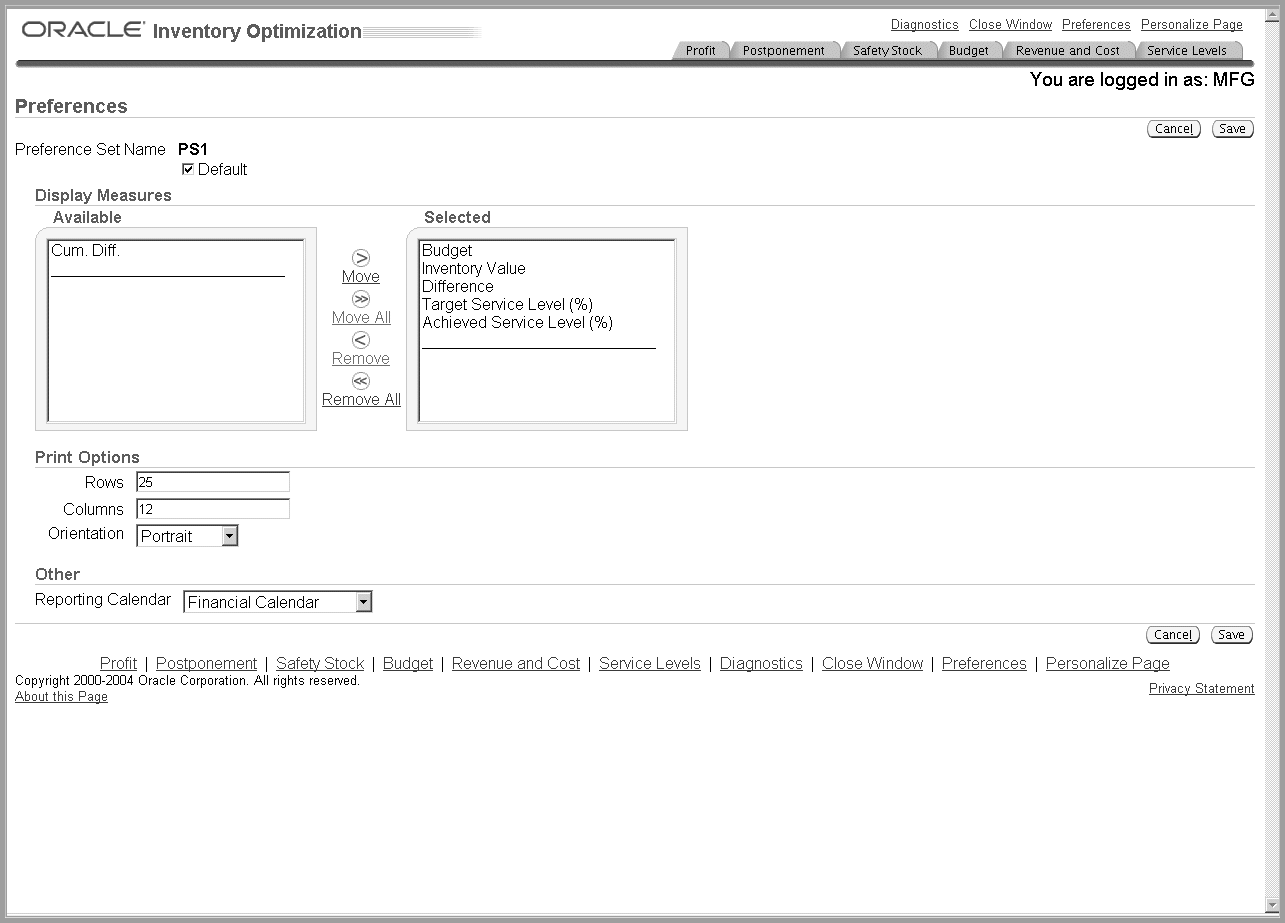Click the bottom Cancel button
This screenshot has width=1285, height=923.
1173,635
